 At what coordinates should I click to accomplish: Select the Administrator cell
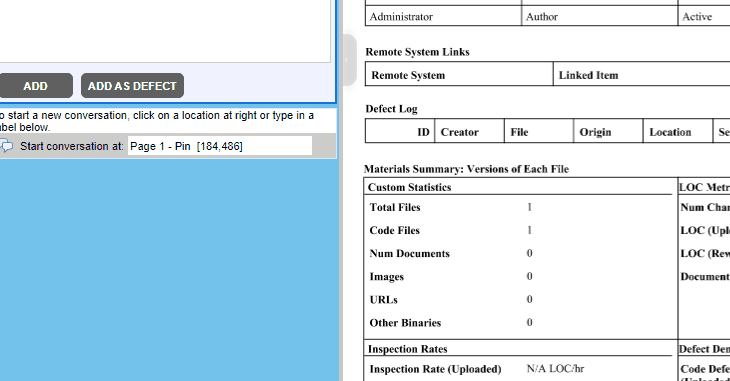coord(443,17)
